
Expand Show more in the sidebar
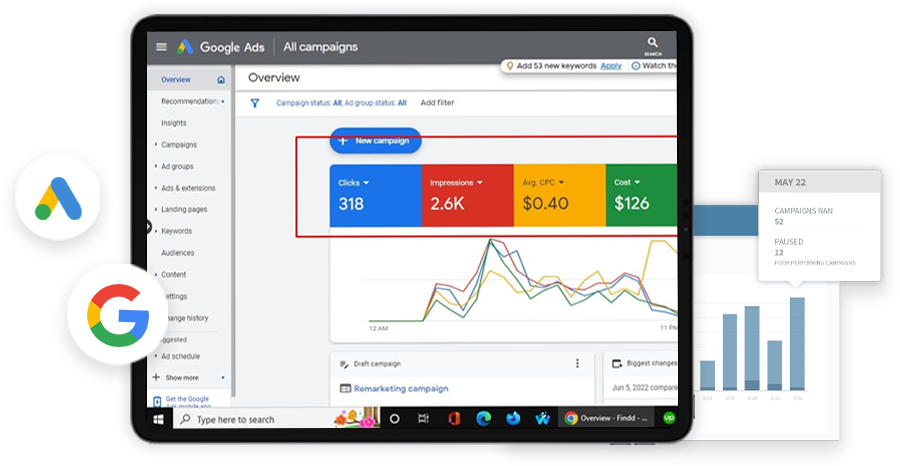point(181,378)
